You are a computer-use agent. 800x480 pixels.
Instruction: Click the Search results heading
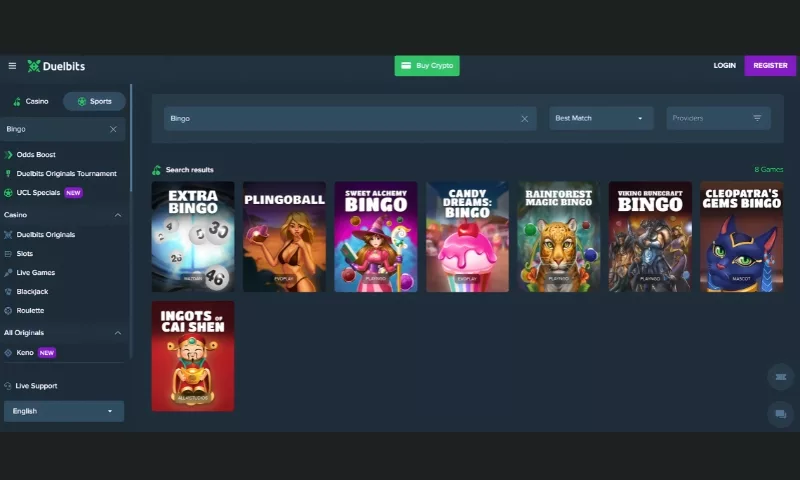coord(189,170)
